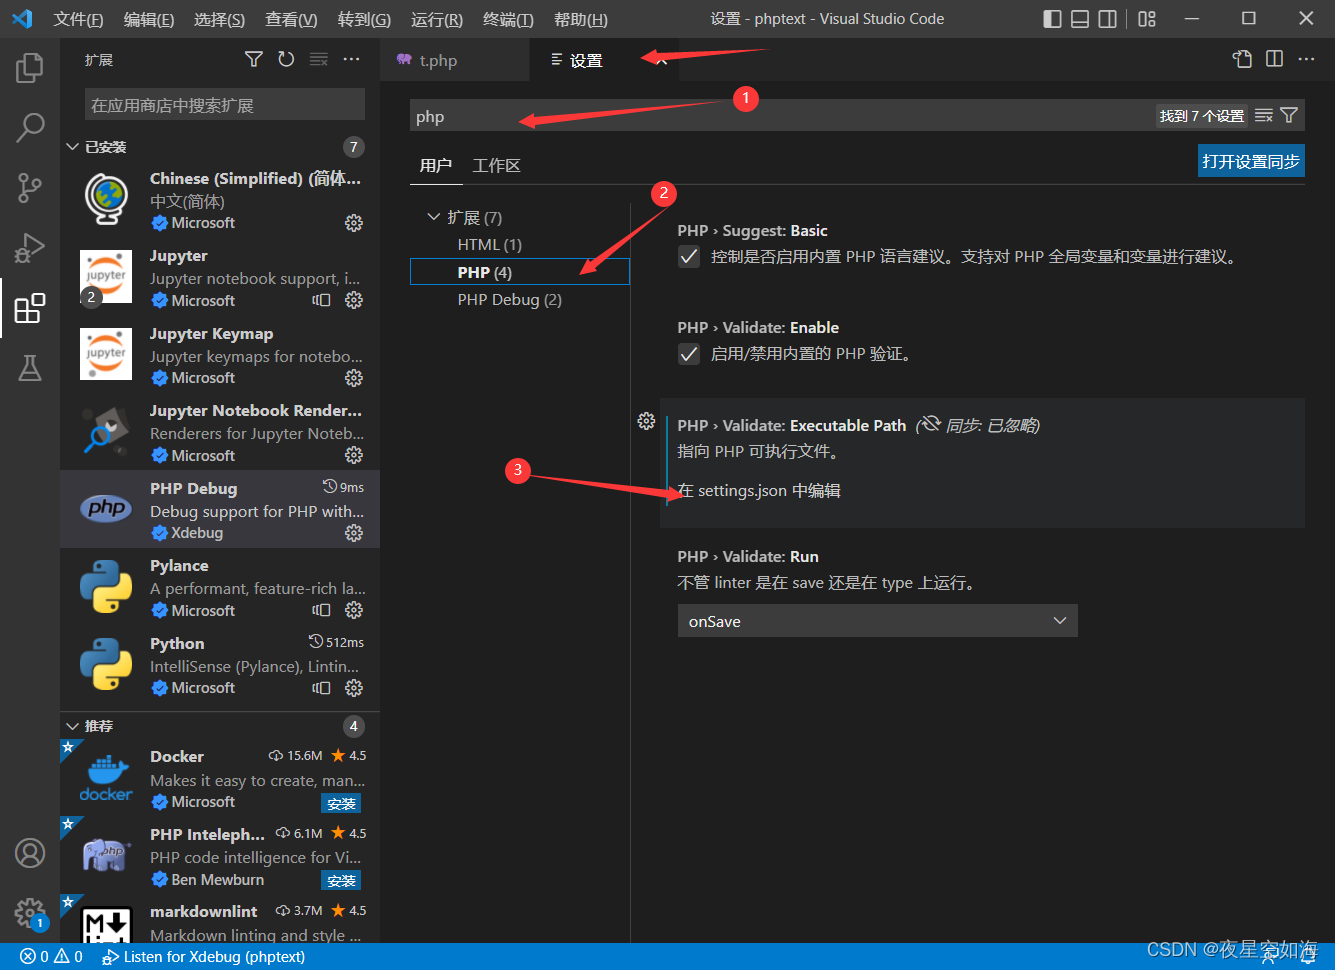
Task: Click the extension marketplace search field
Action: click(x=224, y=105)
